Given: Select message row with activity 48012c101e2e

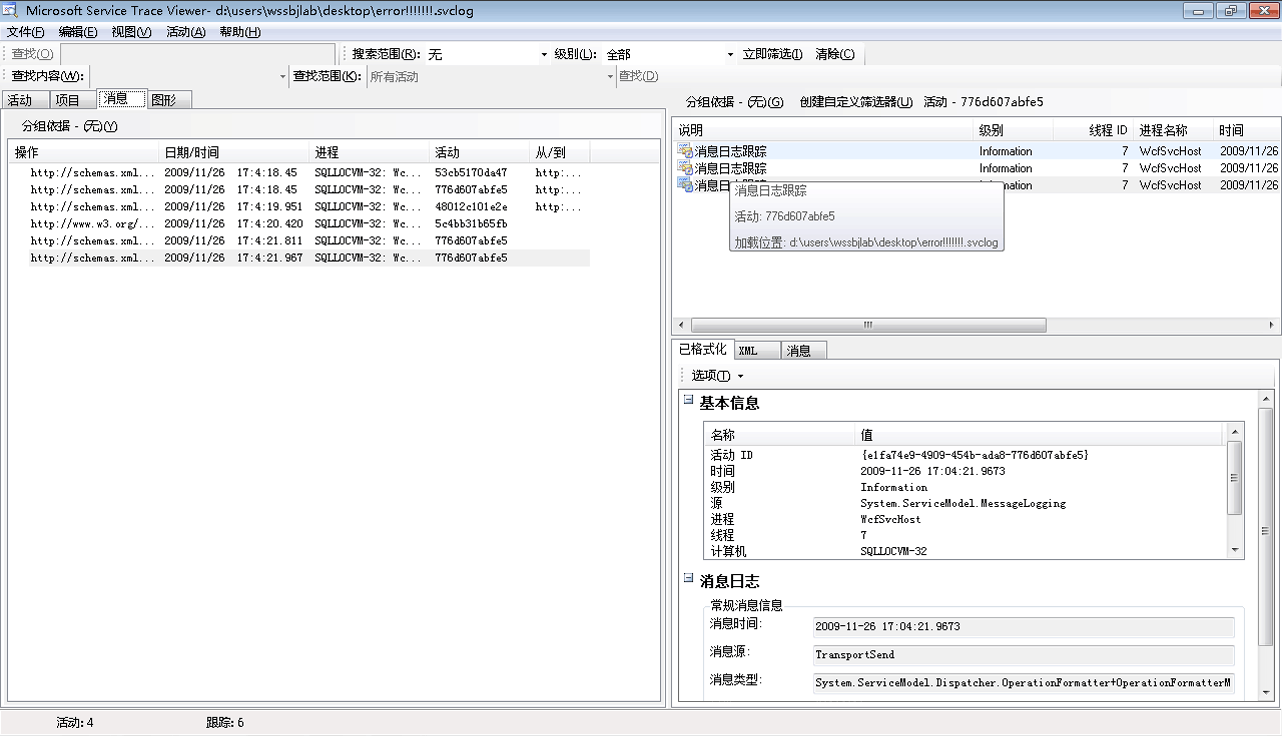Looking at the screenshot, I should pyautogui.click(x=299, y=207).
